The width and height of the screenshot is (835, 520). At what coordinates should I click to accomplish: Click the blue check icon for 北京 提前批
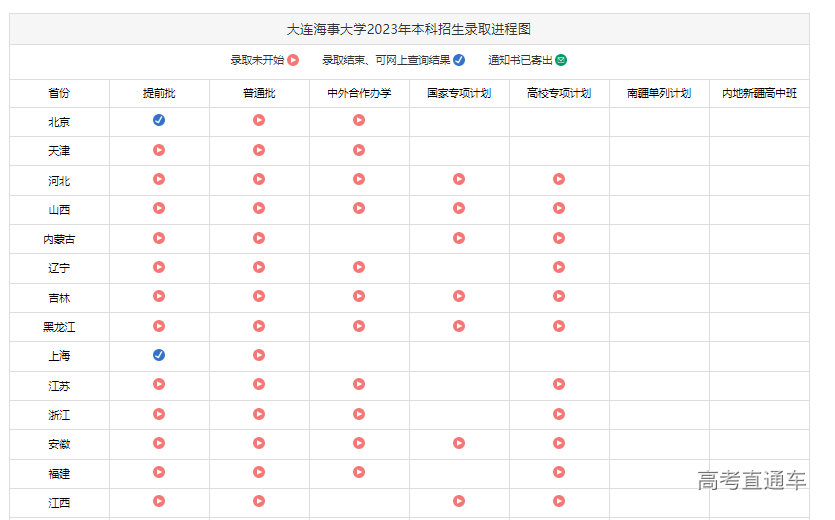[159, 120]
